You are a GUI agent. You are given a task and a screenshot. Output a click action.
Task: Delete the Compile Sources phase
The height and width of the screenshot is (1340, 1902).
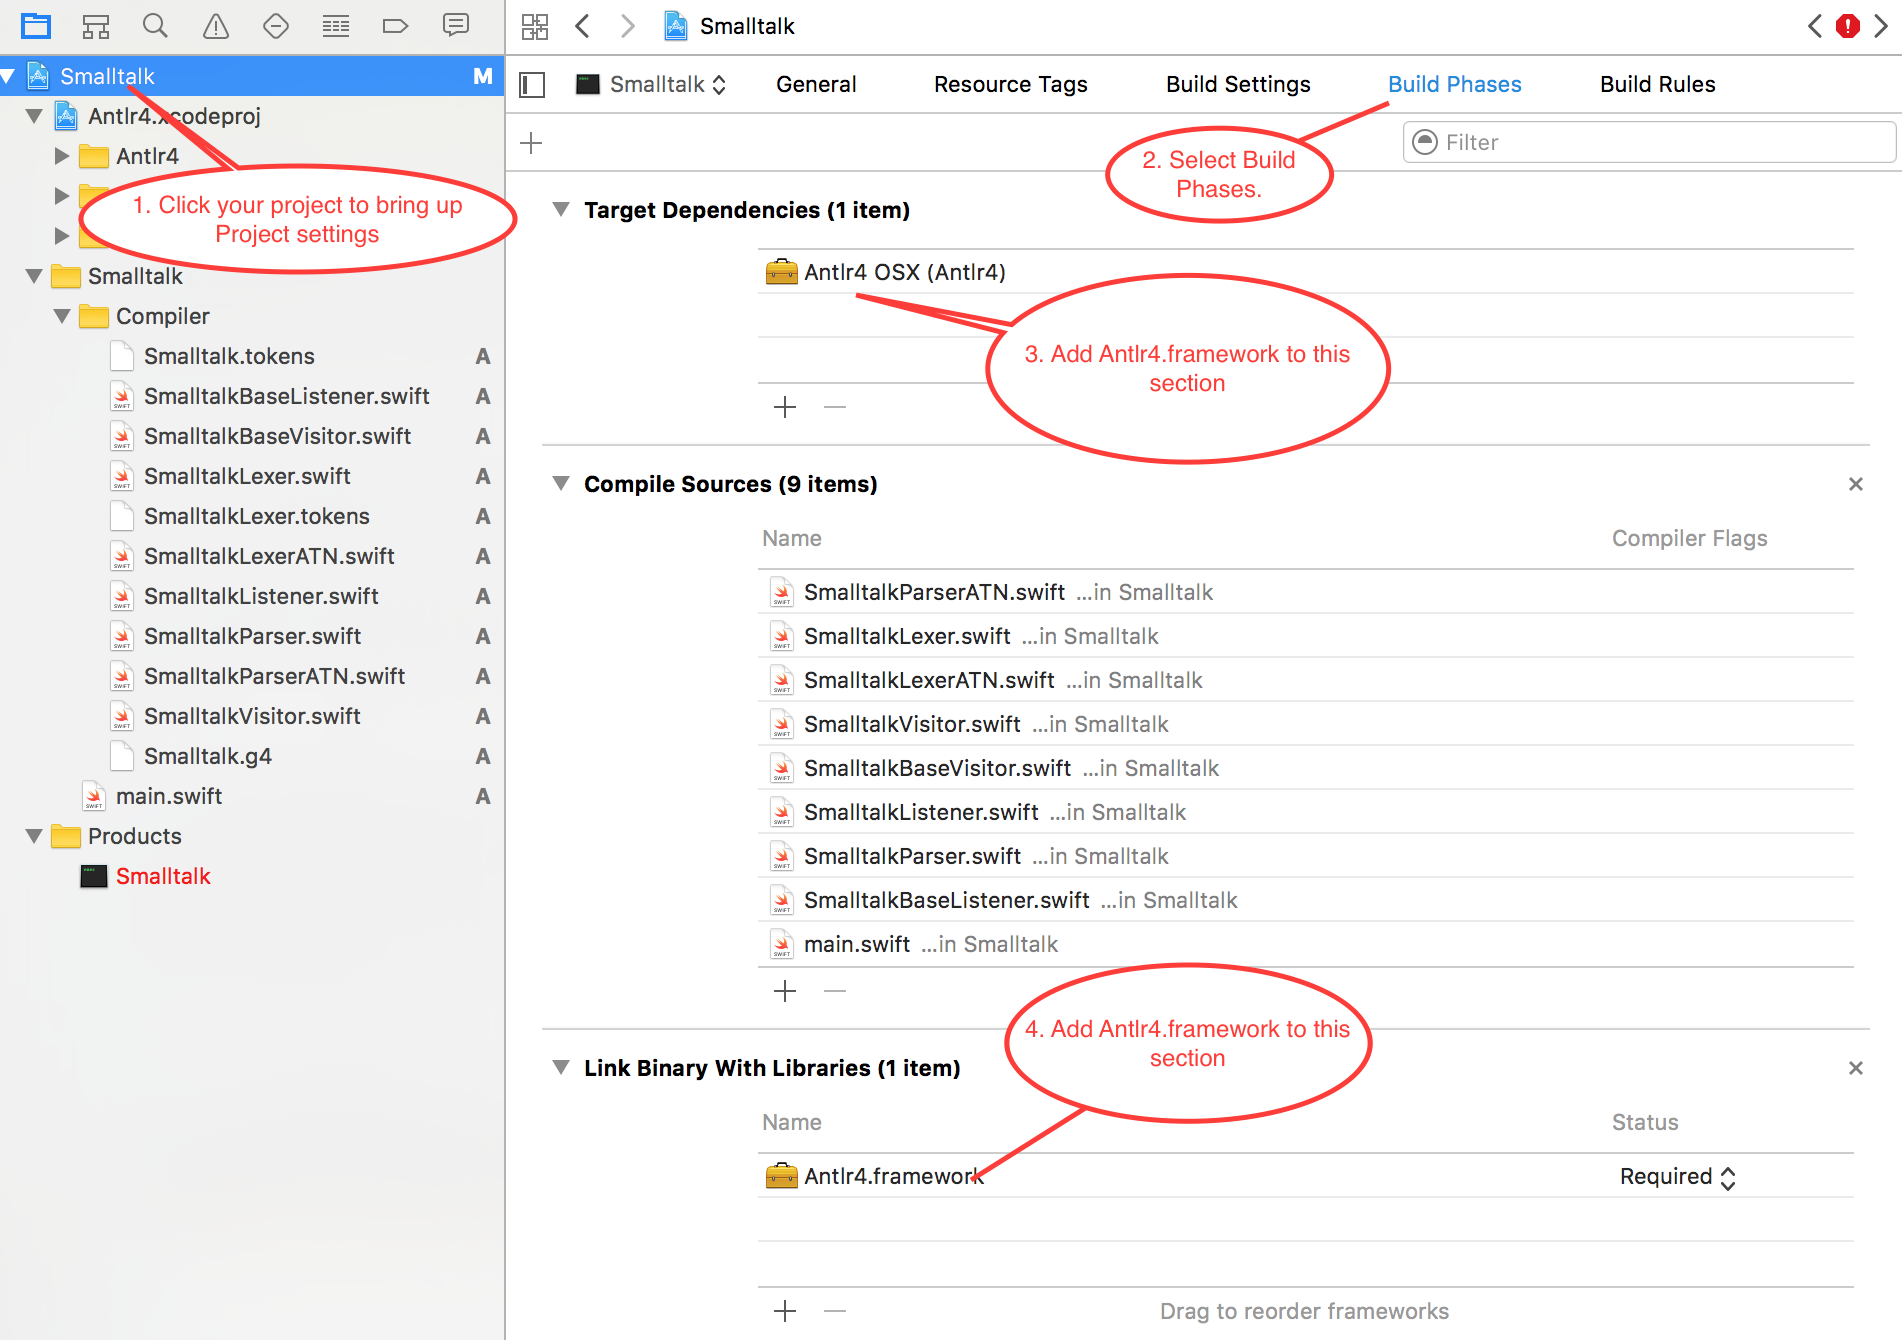[1856, 484]
